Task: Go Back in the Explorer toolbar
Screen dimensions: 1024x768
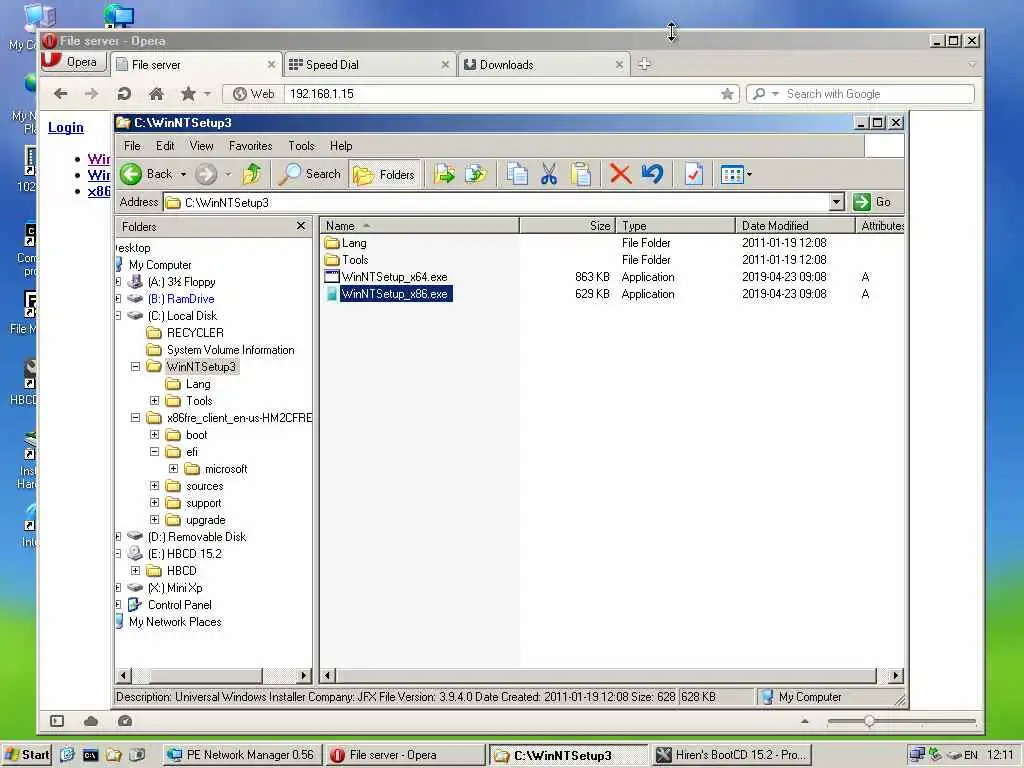Action: coord(147,174)
